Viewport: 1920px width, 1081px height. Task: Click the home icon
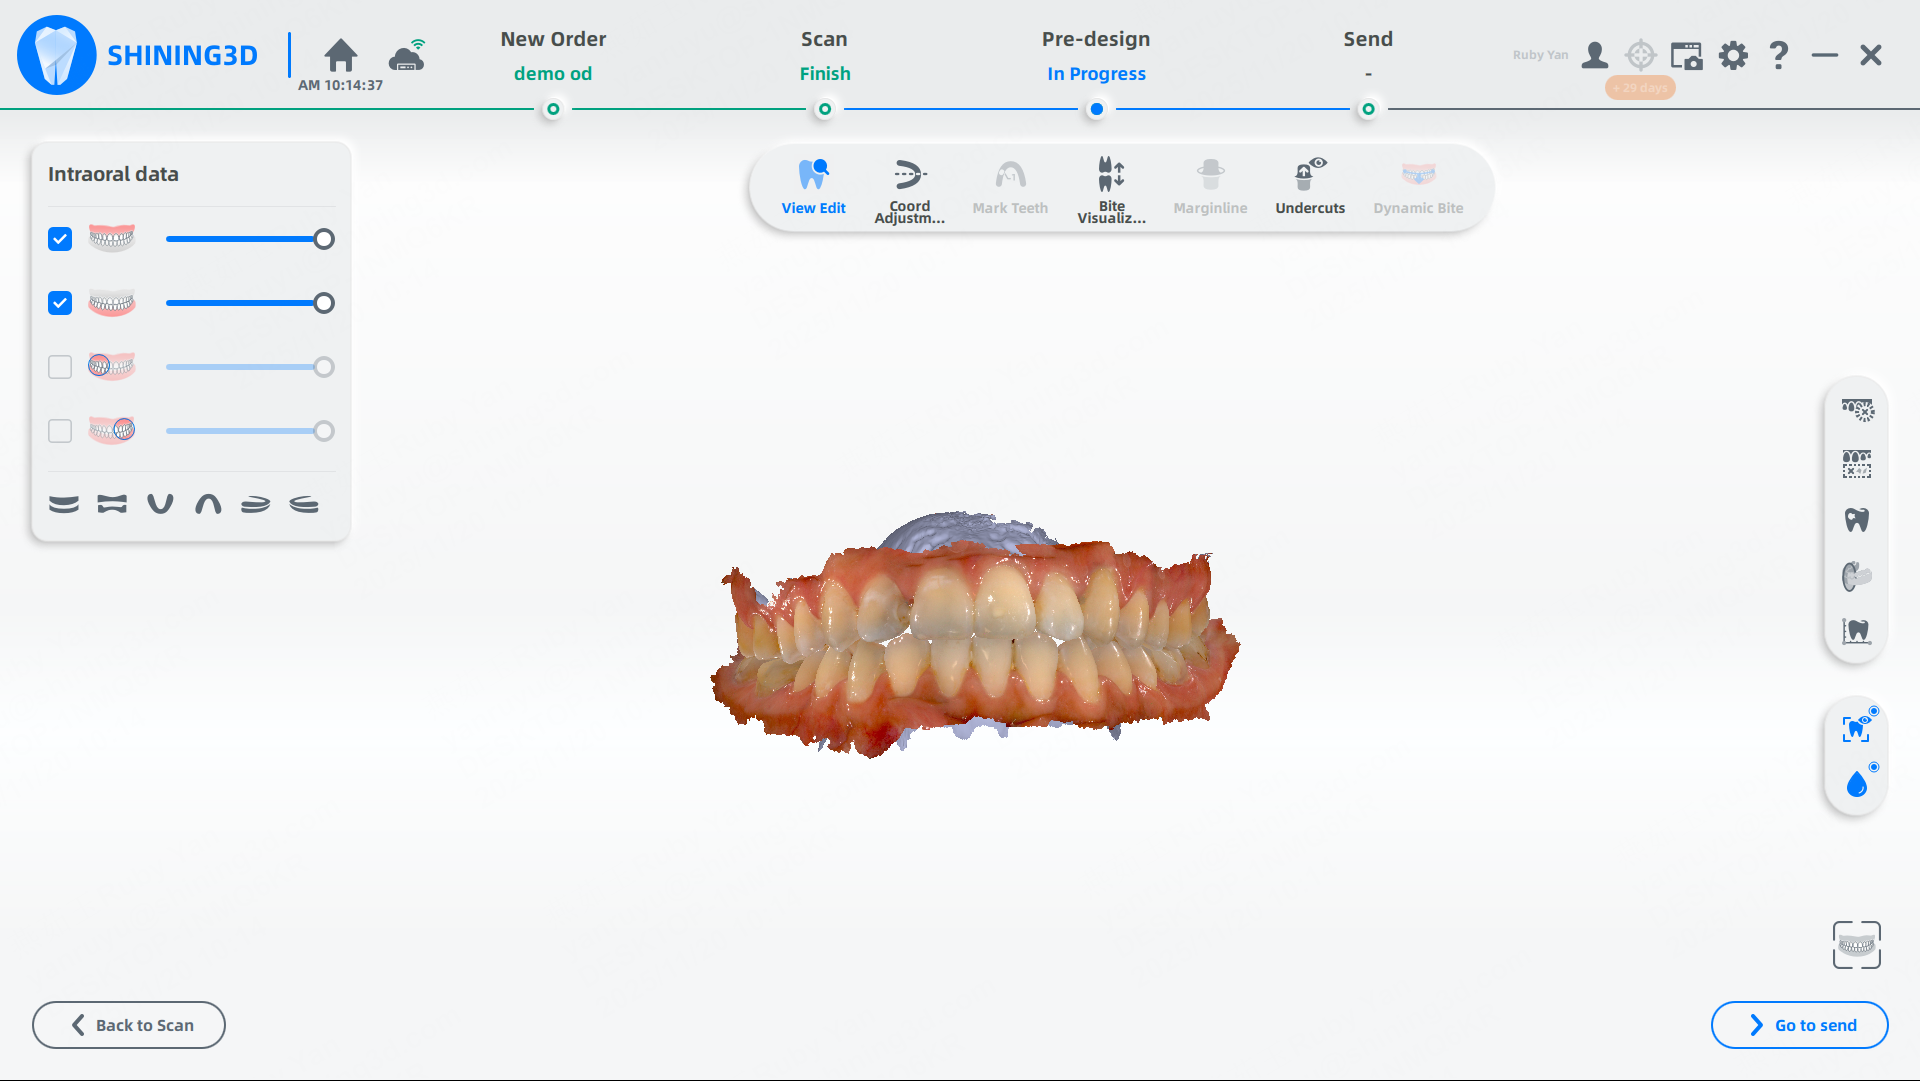[x=341, y=55]
